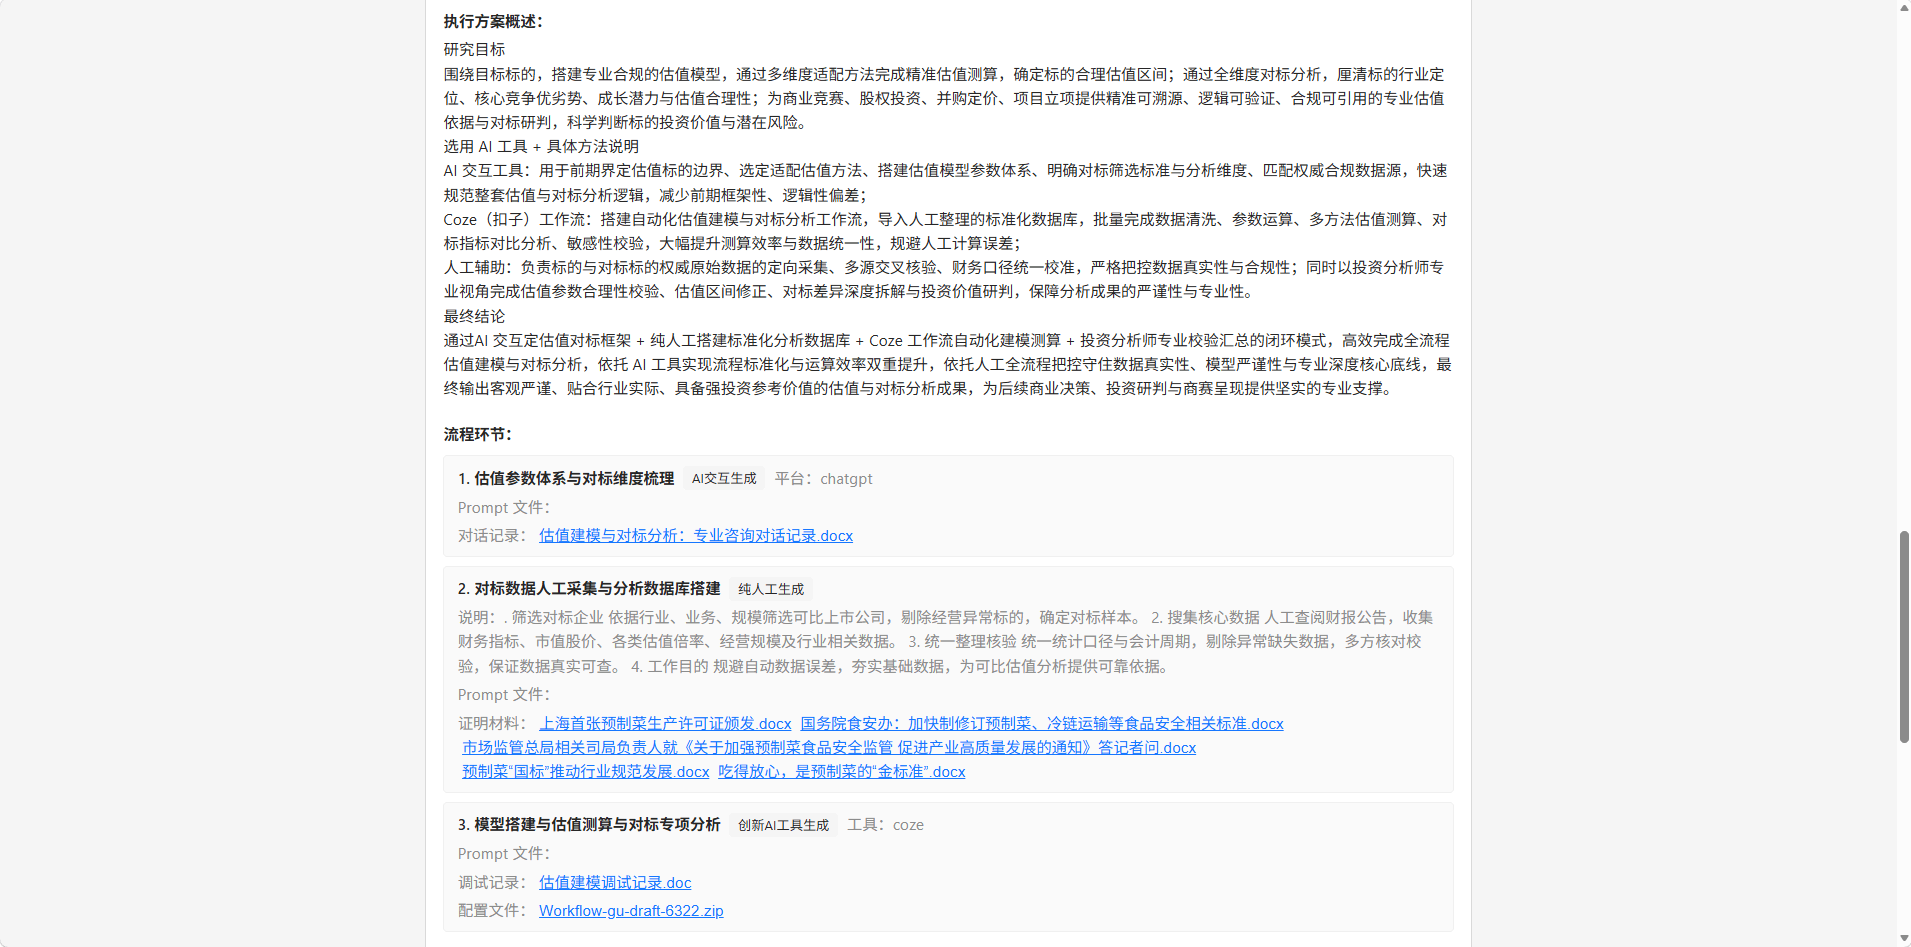
Task: Click the 选用 AI 工具 + 具体方法说明 line
Action: point(541,147)
